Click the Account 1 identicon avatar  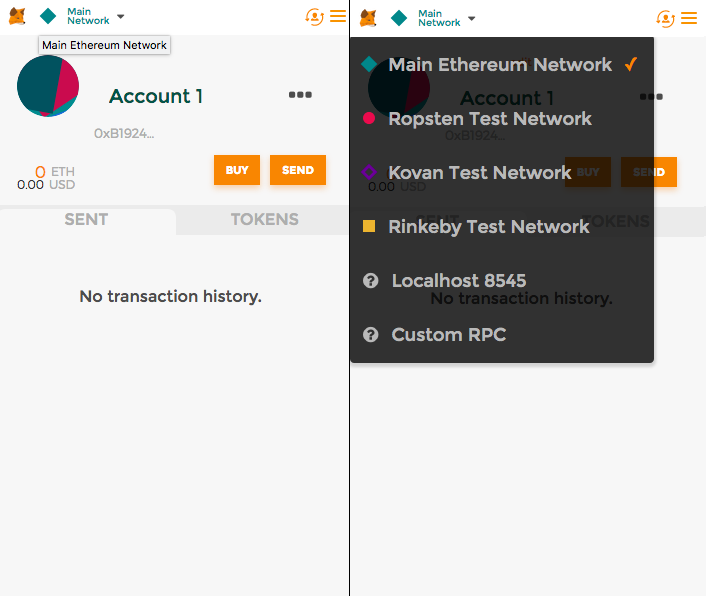[48, 86]
